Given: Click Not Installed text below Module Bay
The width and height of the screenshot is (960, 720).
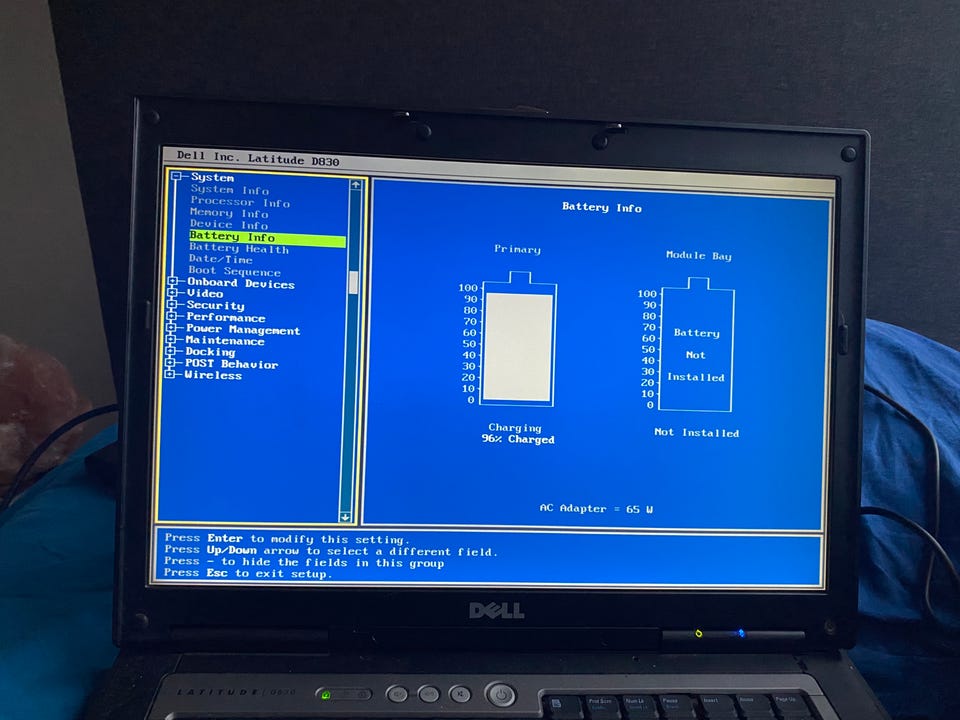Looking at the screenshot, I should [696, 432].
